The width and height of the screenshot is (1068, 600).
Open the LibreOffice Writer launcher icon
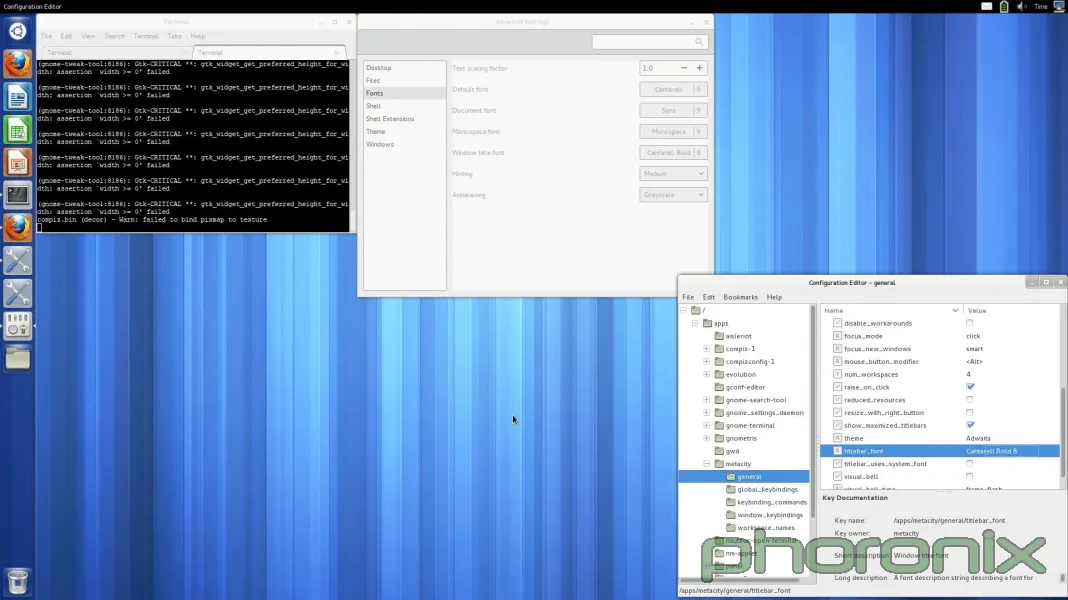pos(17,96)
